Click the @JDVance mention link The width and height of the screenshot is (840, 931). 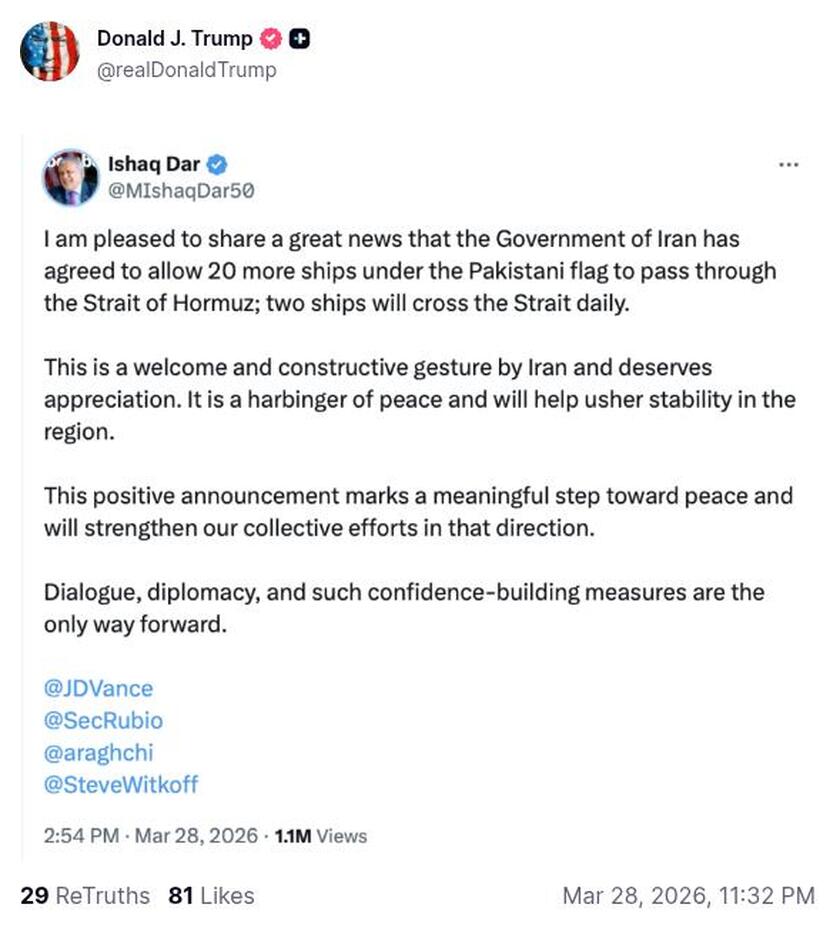pos(97,688)
